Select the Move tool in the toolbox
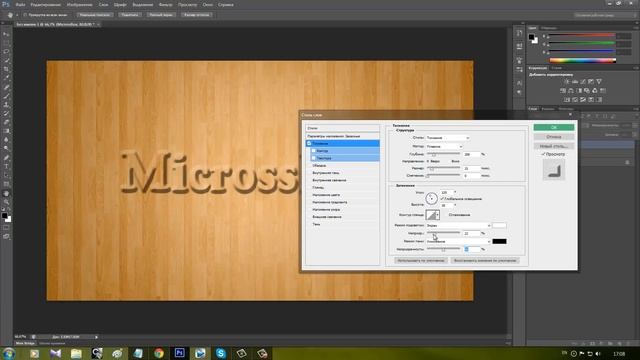This screenshot has height=360, width=640. pyautogui.click(x=6, y=34)
